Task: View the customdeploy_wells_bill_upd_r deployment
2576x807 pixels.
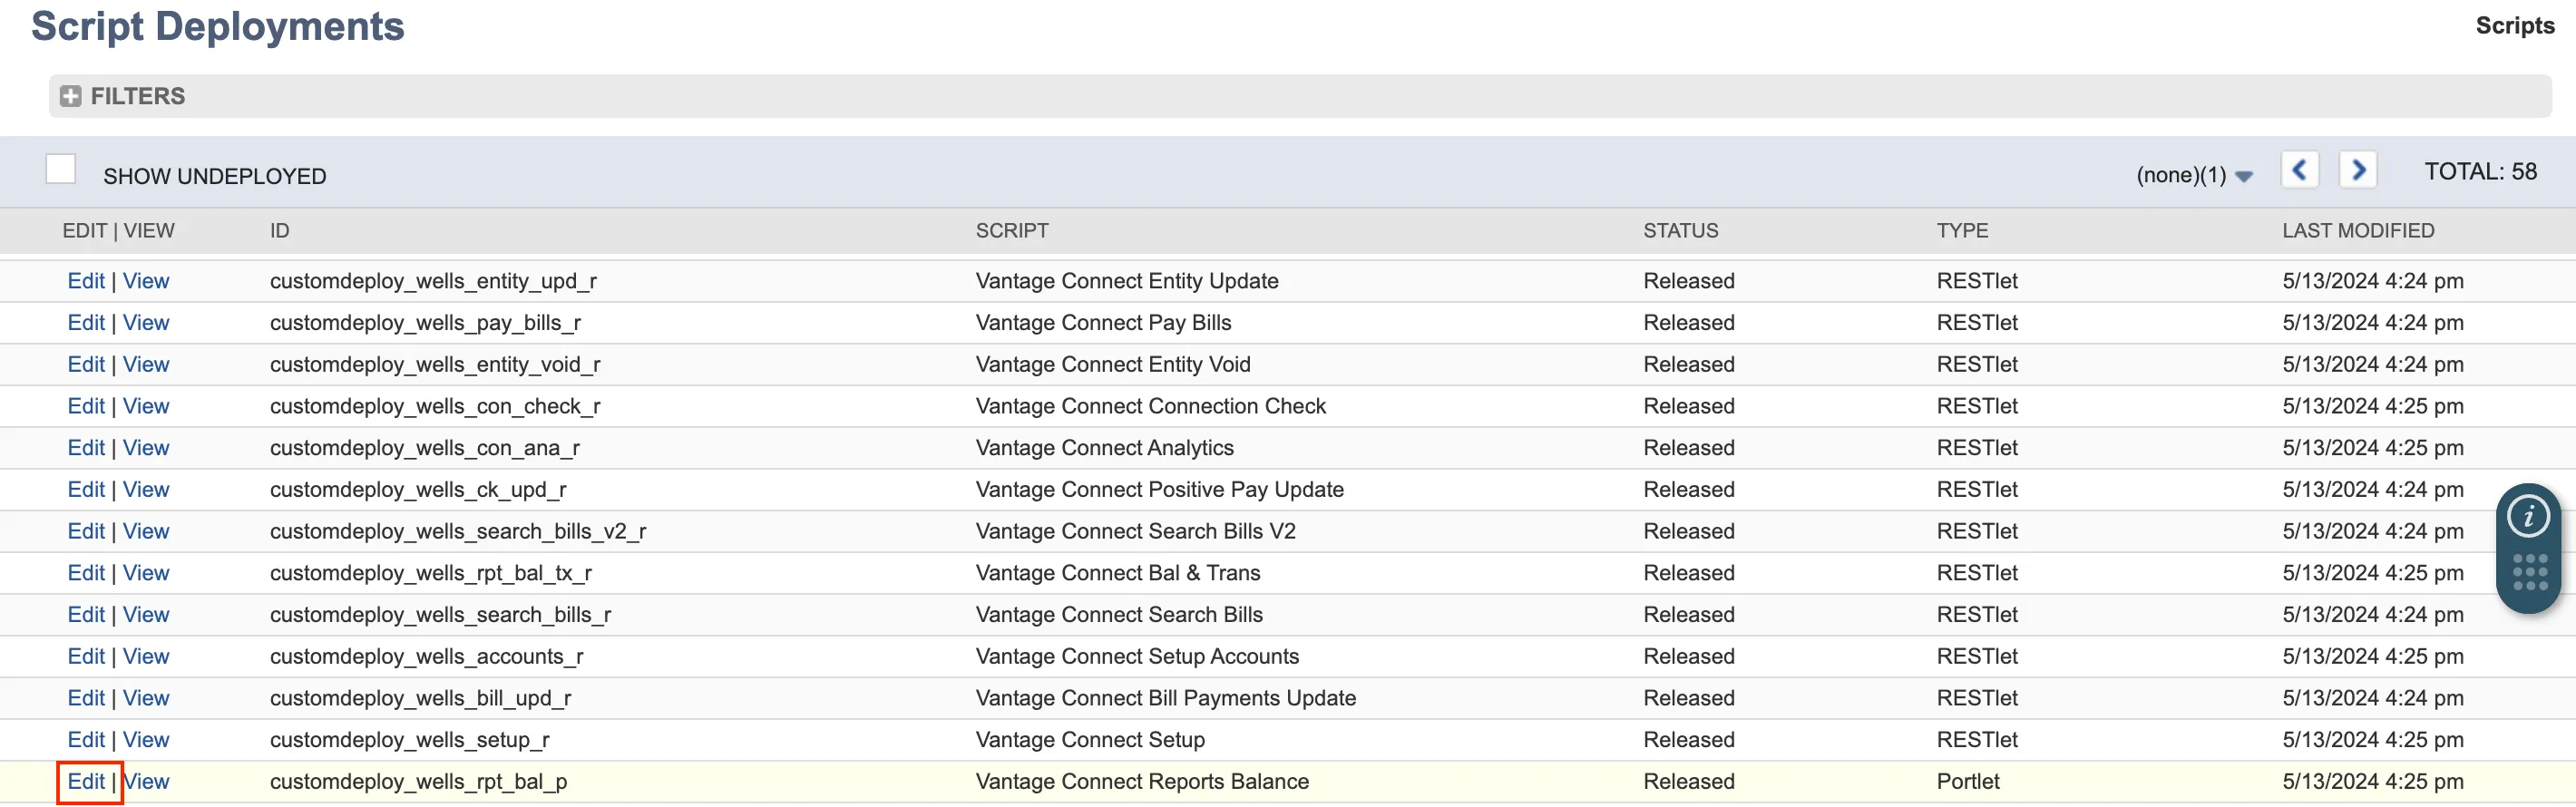Action: click(x=146, y=699)
